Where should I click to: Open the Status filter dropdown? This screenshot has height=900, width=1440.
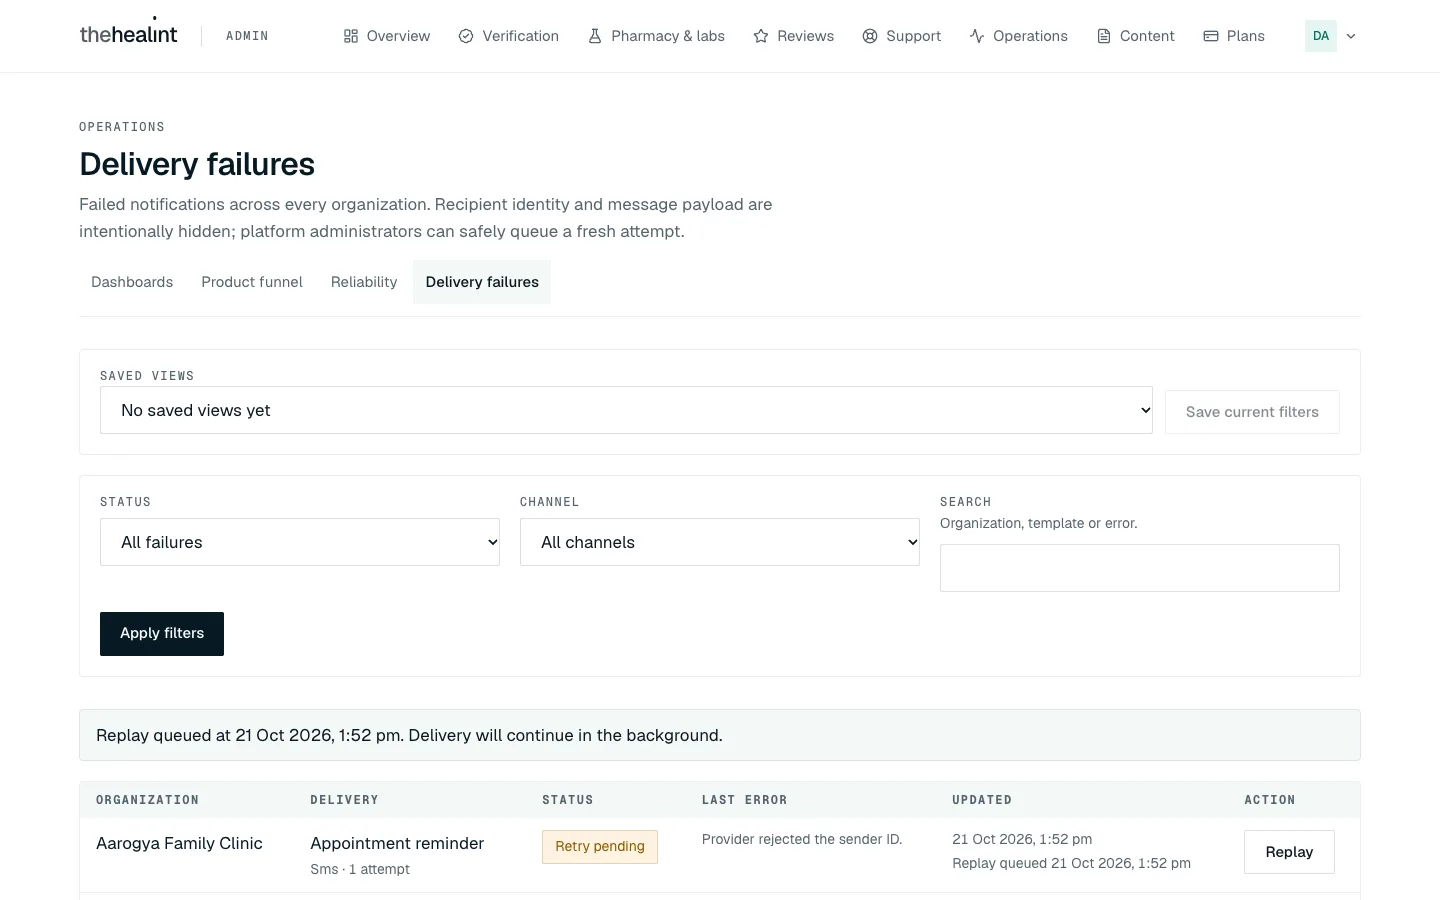(x=300, y=542)
